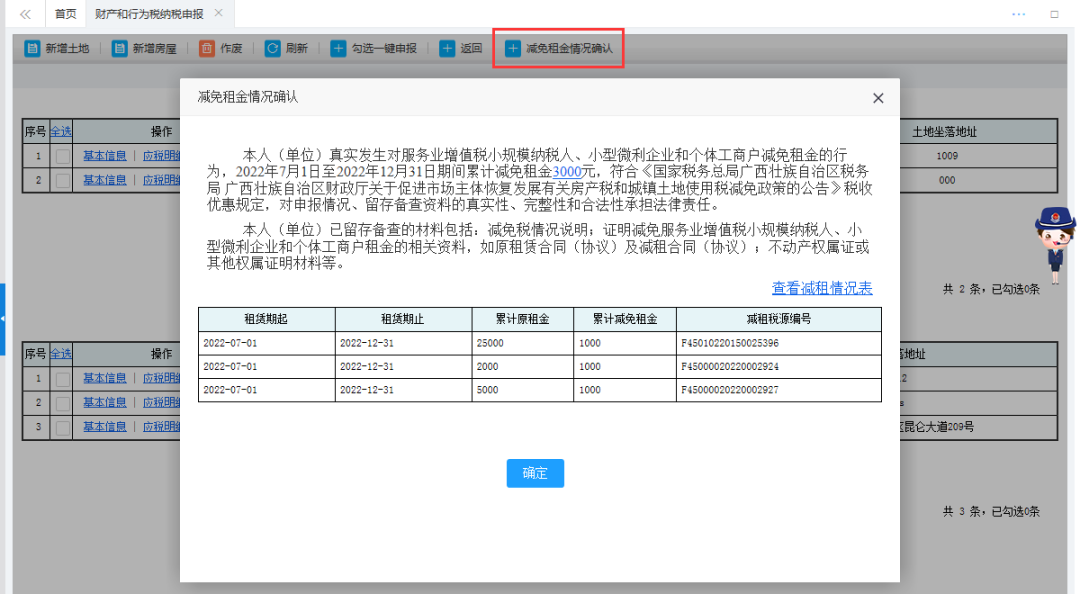Click the 作废 trash icon
Viewport: 1080px width, 594px height.
207,48
